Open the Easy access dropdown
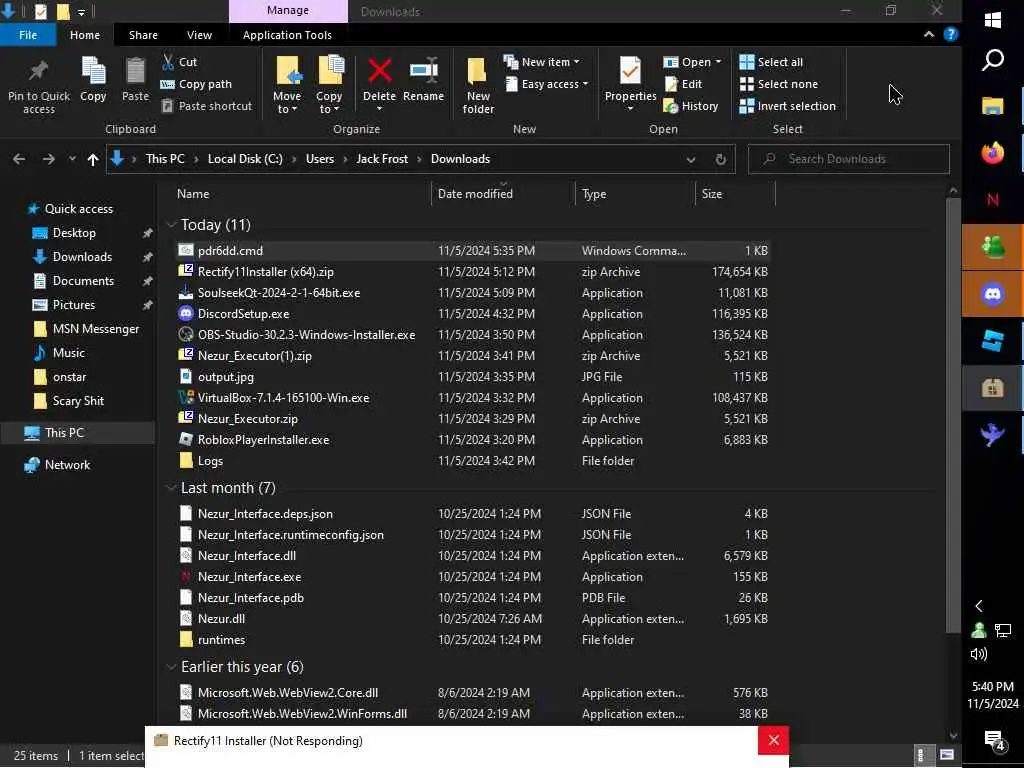The width and height of the screenshot is (1024, 768). click(x=546, y=84)
